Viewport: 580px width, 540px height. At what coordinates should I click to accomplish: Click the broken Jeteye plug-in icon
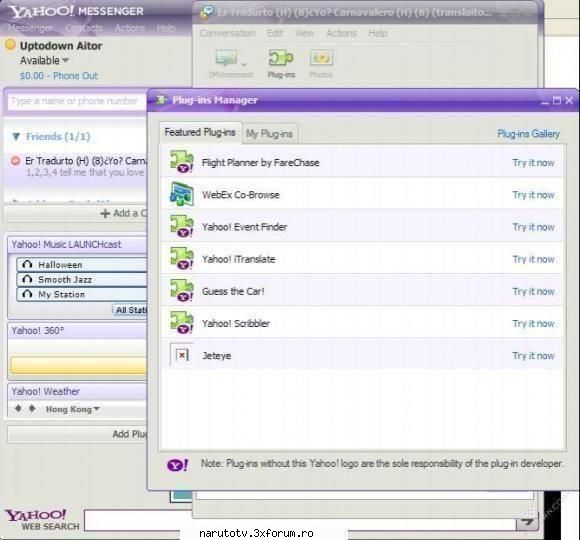pos(182,355)
